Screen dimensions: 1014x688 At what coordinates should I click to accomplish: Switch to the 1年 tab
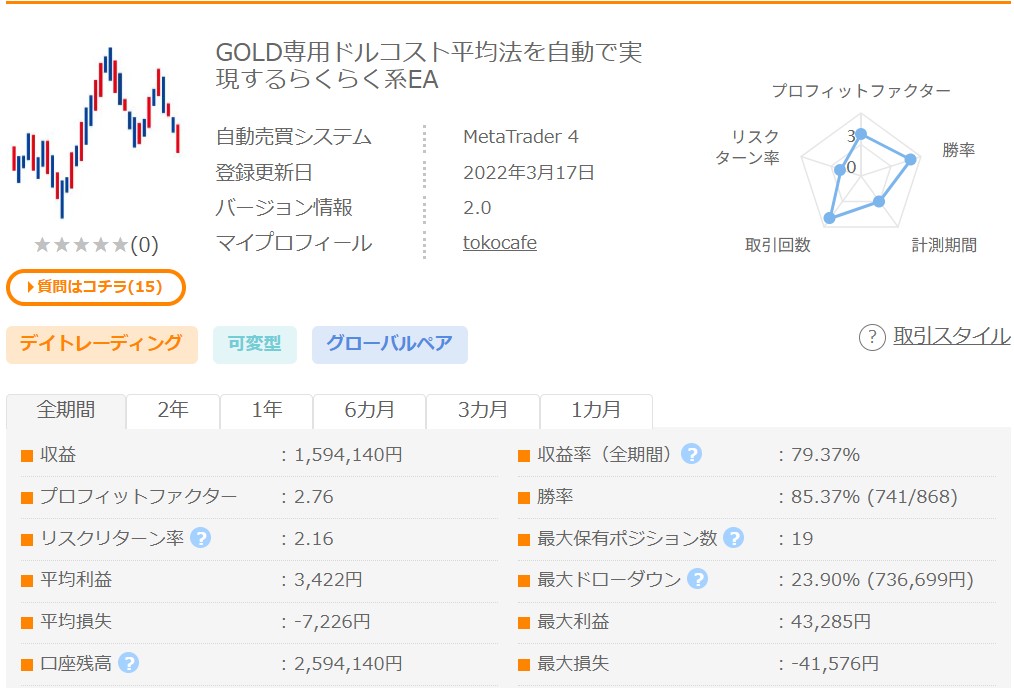[x=266, y=410]
